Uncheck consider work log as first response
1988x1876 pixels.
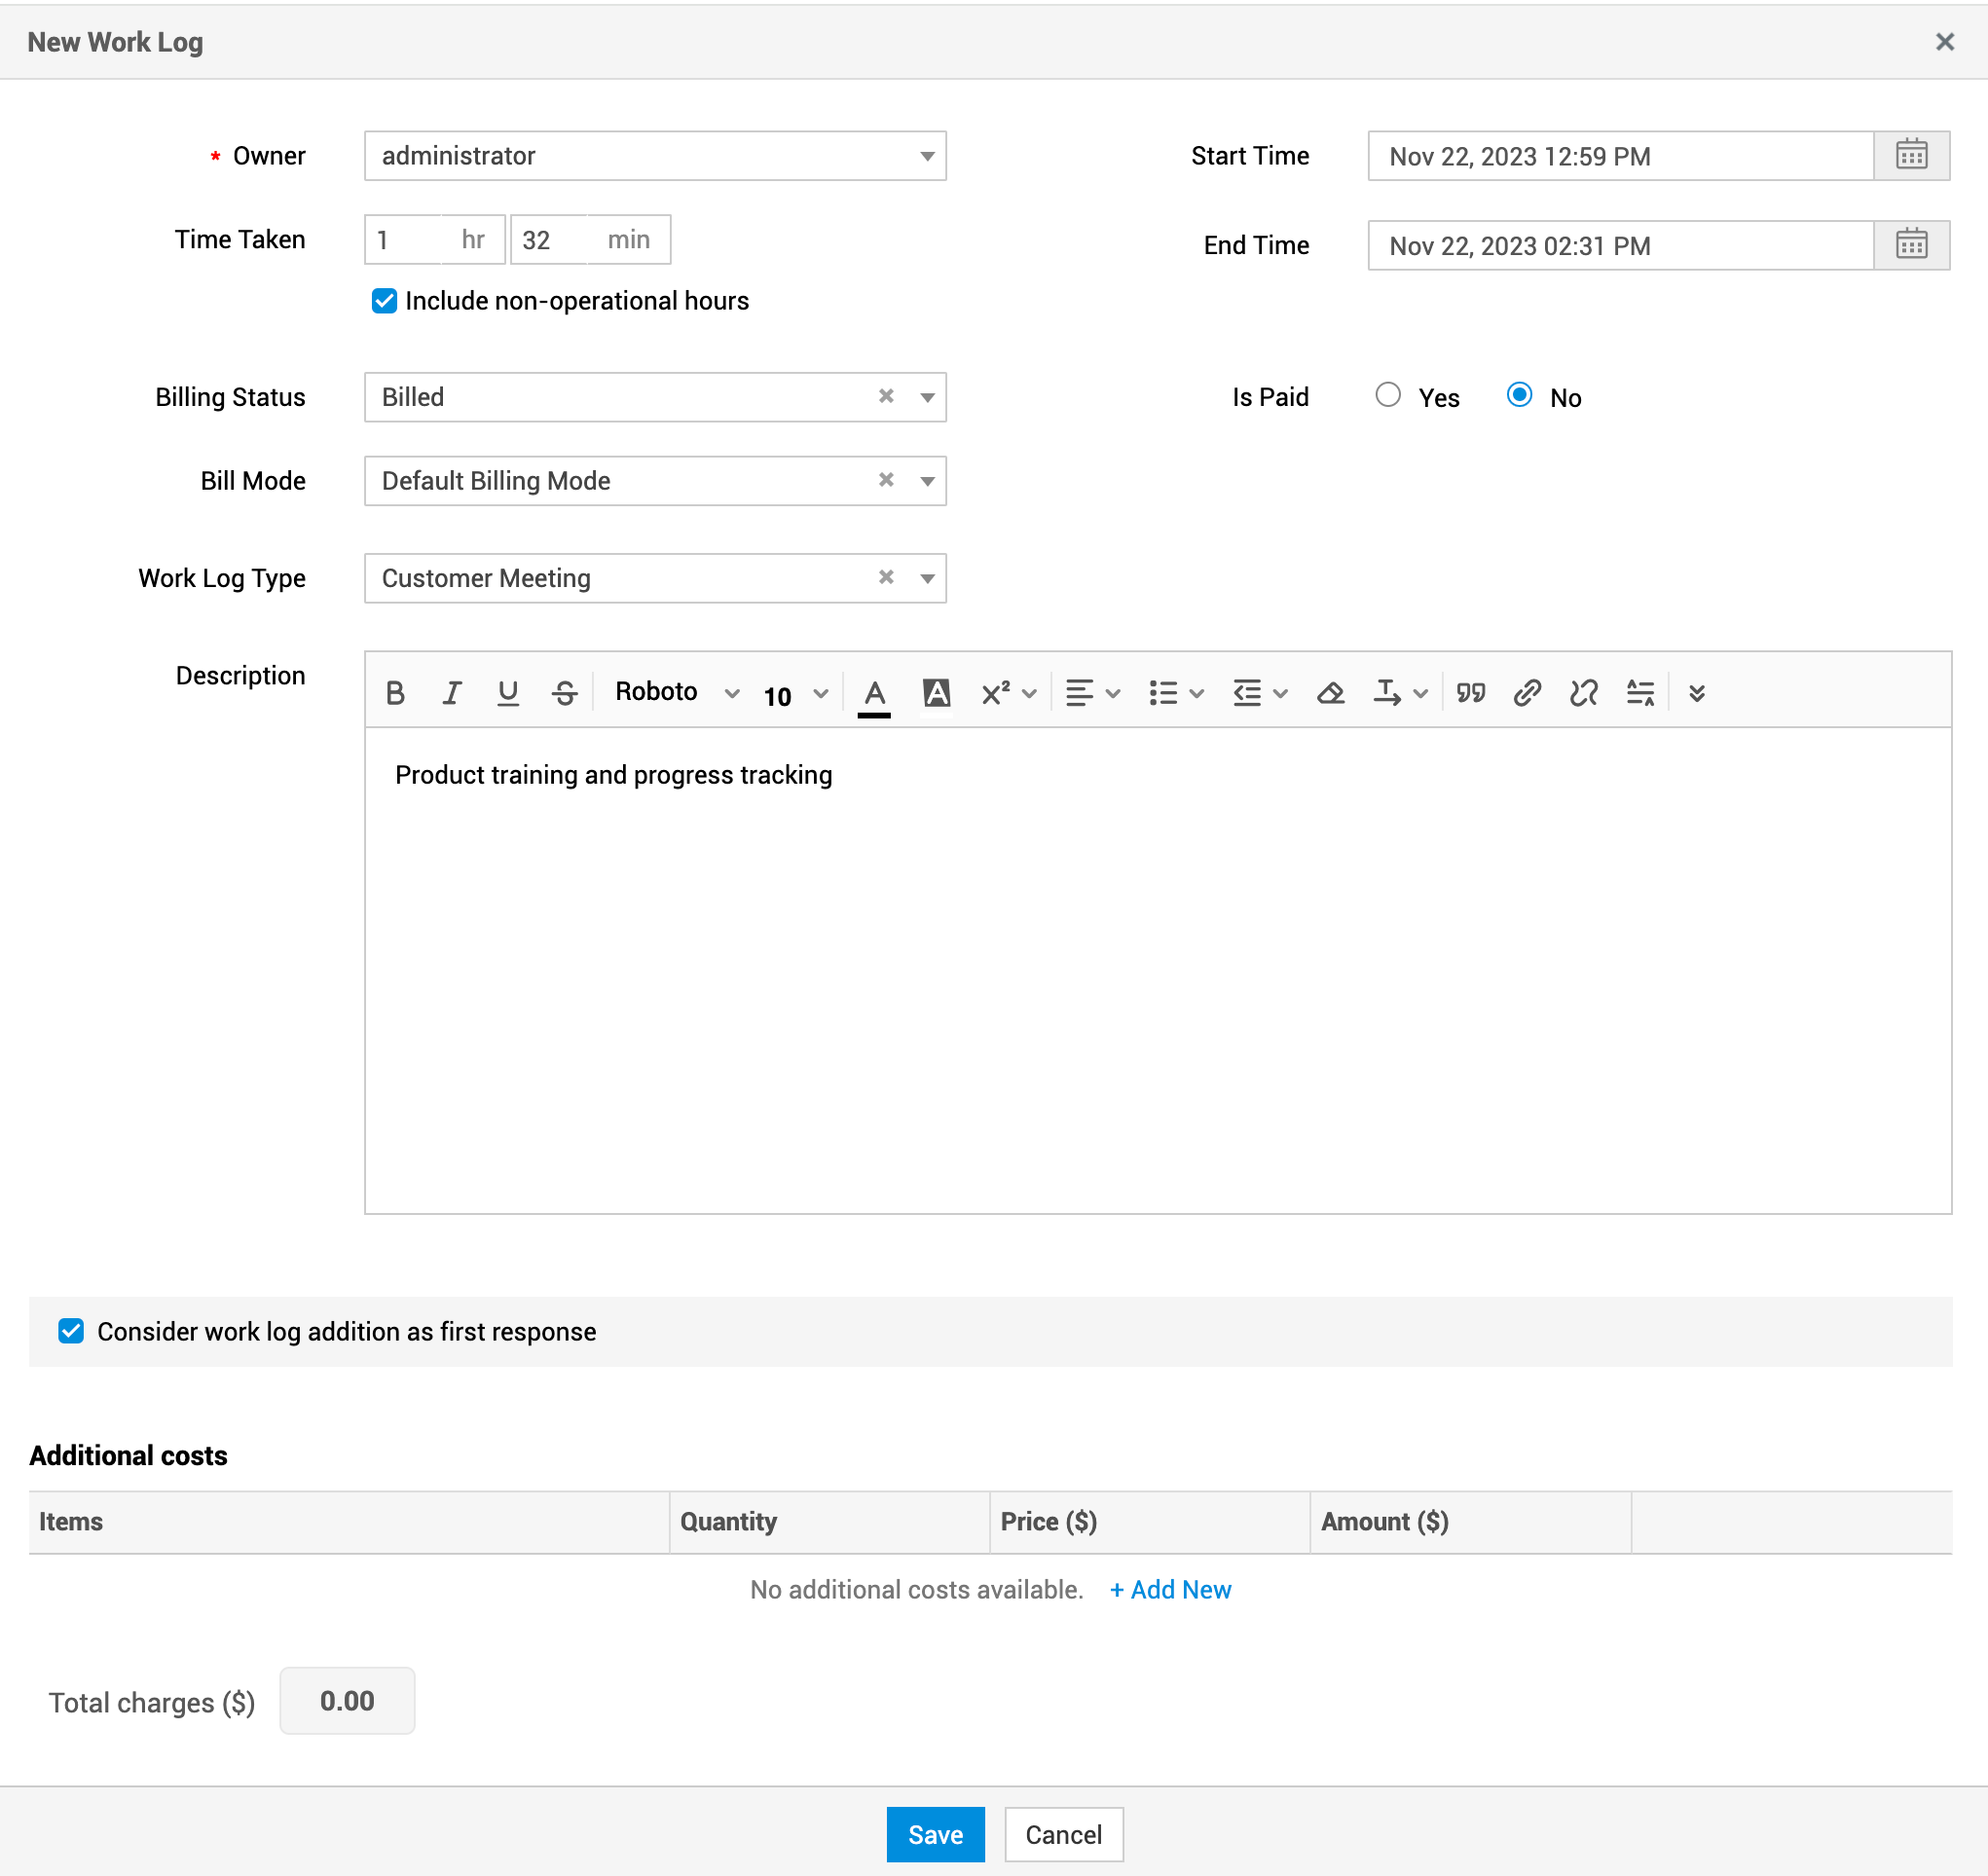click(x=71, y=1331)
